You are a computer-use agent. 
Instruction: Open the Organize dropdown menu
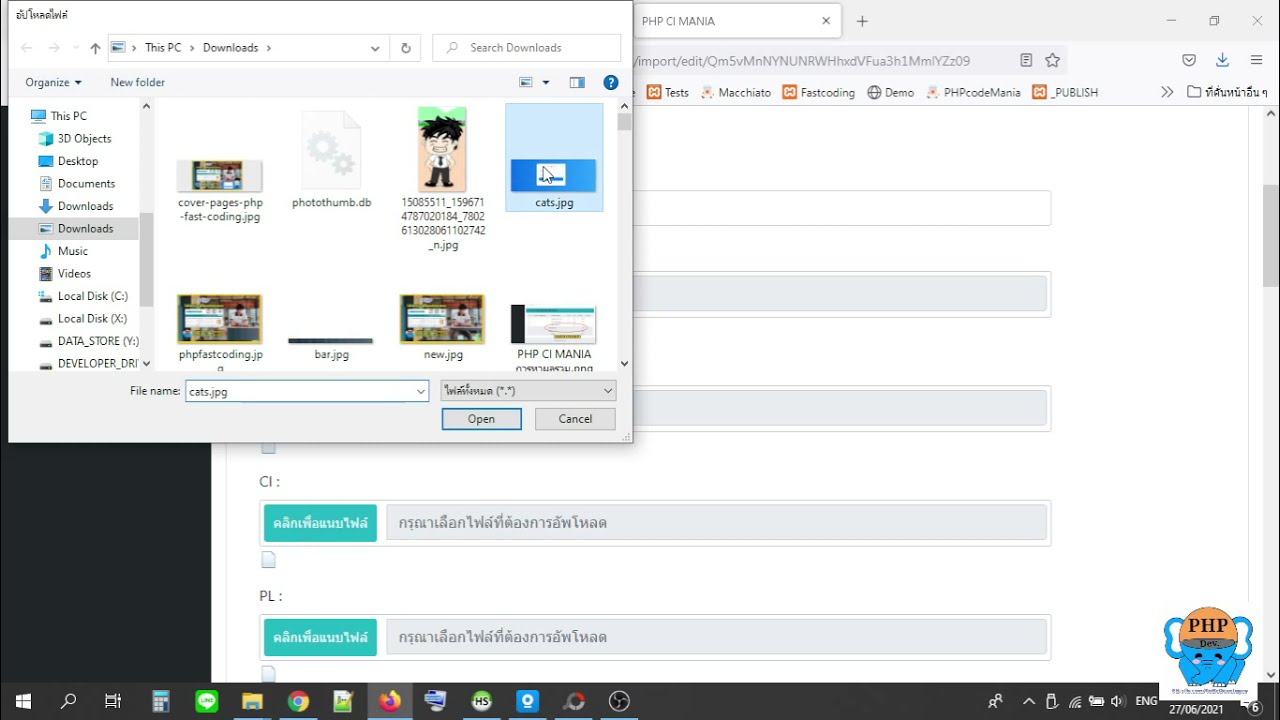(x=53, y=82)
